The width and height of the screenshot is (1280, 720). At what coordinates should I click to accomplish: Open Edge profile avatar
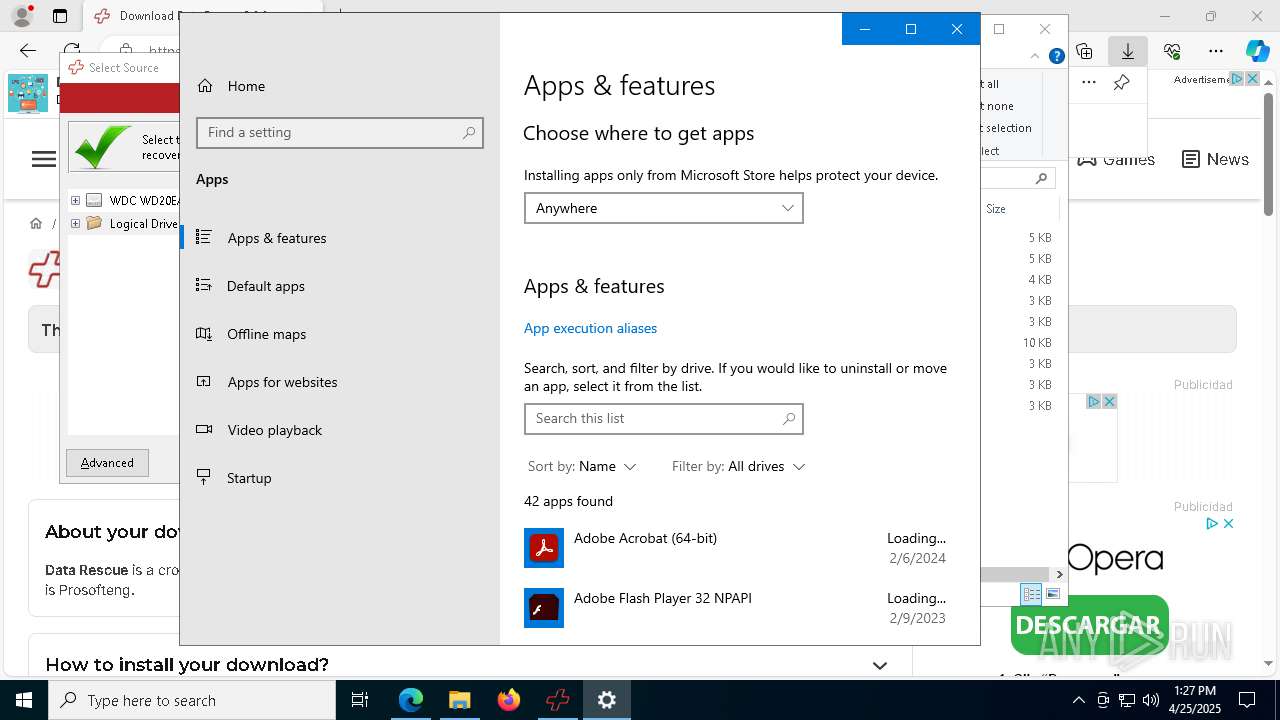pos(22,16)
